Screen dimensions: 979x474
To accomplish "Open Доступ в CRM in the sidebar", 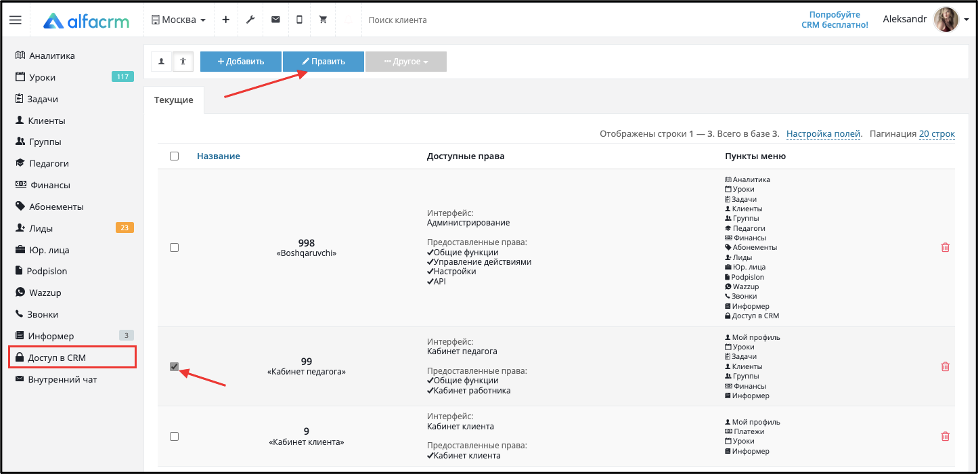I will click(x=72, y=357).
